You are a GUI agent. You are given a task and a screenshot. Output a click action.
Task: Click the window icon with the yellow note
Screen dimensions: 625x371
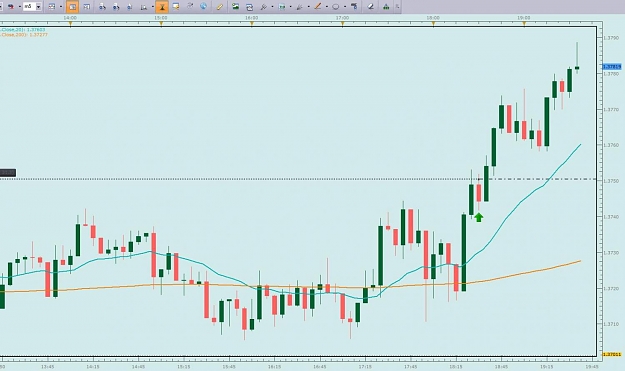pyautogui.click(x=176, y=6)
